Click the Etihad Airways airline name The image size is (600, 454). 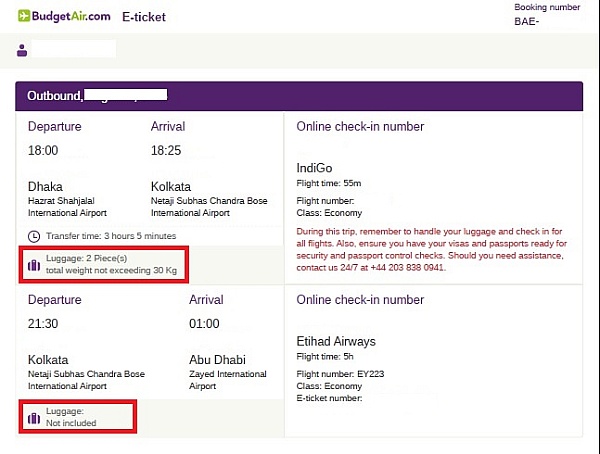click(x=336, y=341)
